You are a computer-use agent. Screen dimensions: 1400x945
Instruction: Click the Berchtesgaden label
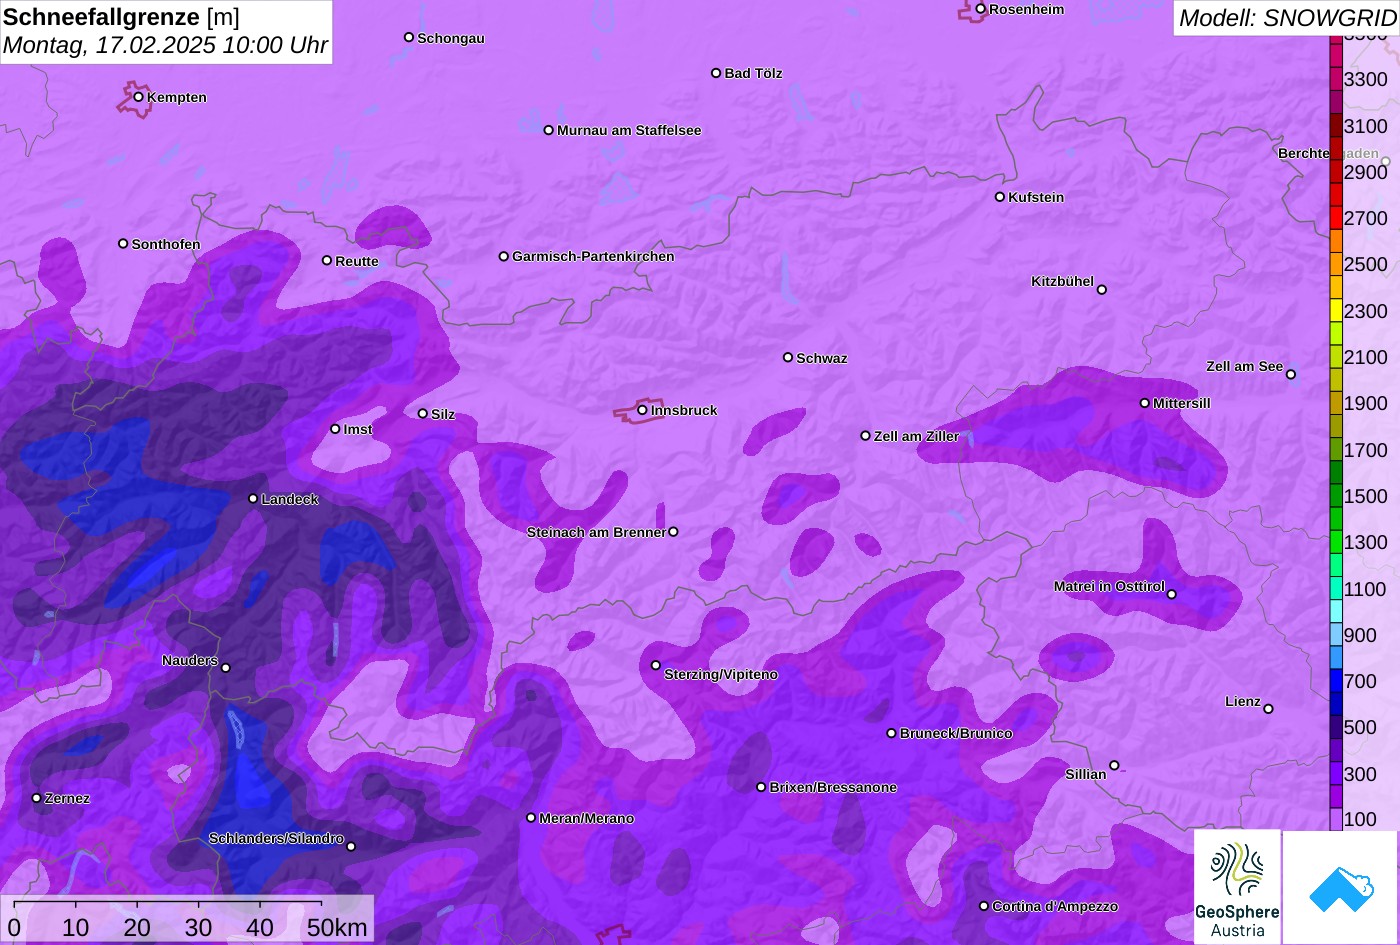(1328, 153)
